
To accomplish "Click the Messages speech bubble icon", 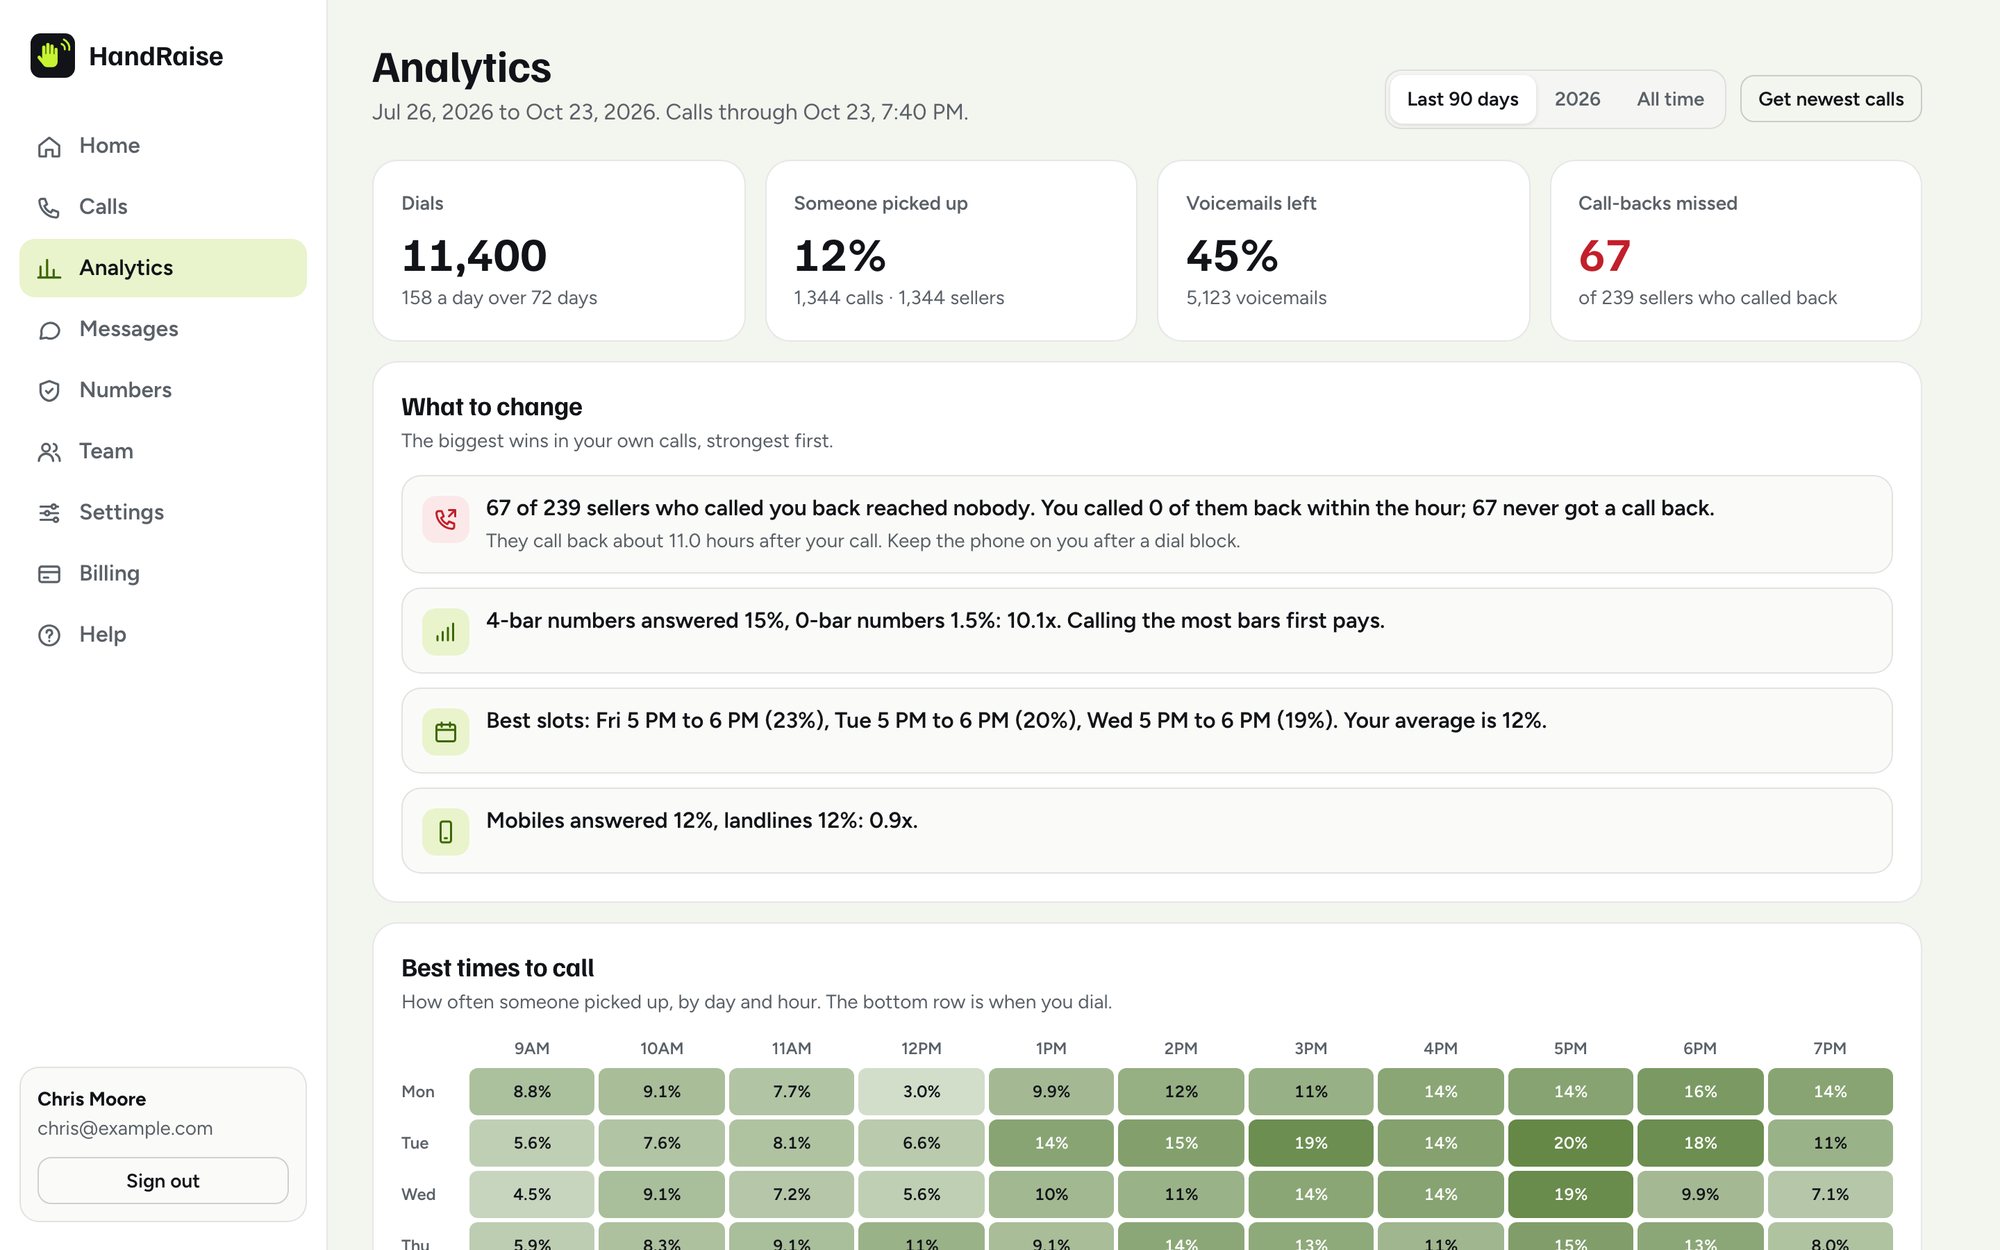I will click(49, 329).
